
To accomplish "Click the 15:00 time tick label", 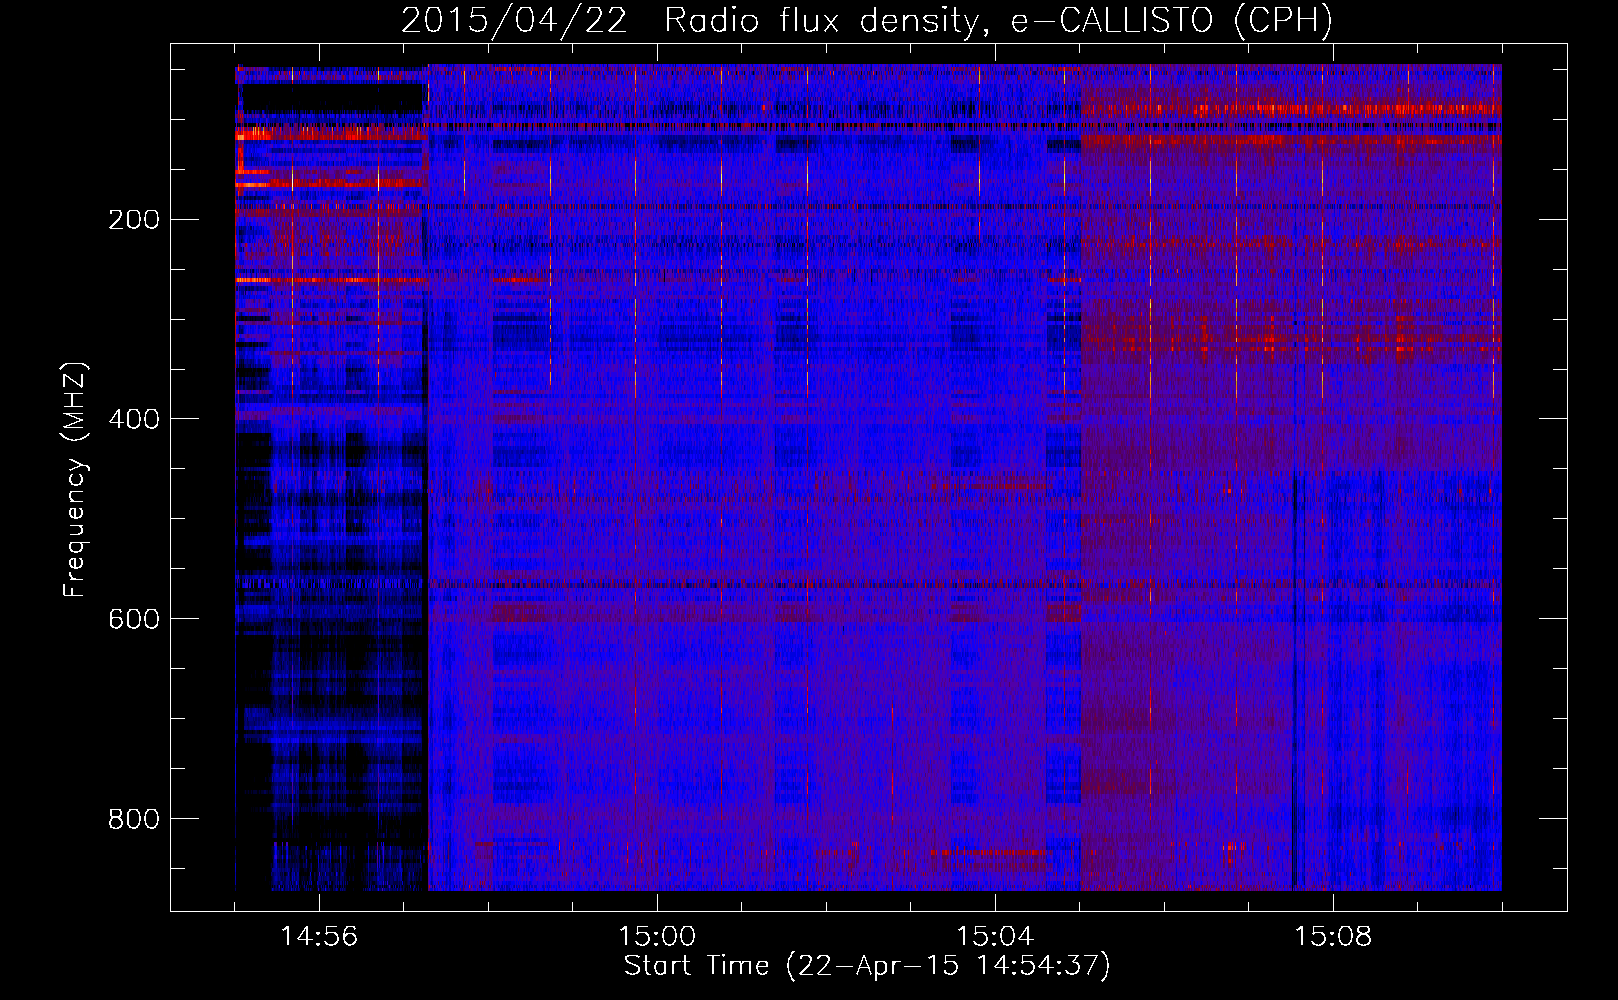I will click(x=657, y=937).
